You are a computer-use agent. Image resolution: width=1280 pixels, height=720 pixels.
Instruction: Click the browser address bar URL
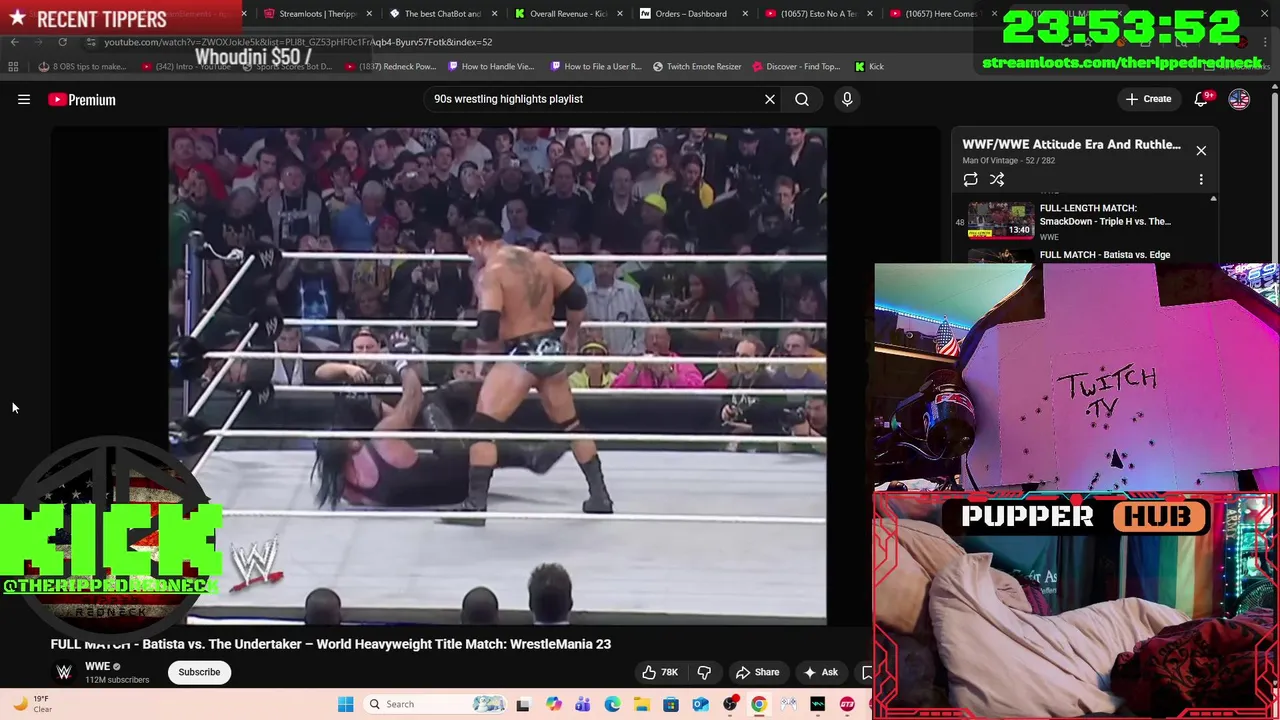pyautogui.click(x=298, y=42)
